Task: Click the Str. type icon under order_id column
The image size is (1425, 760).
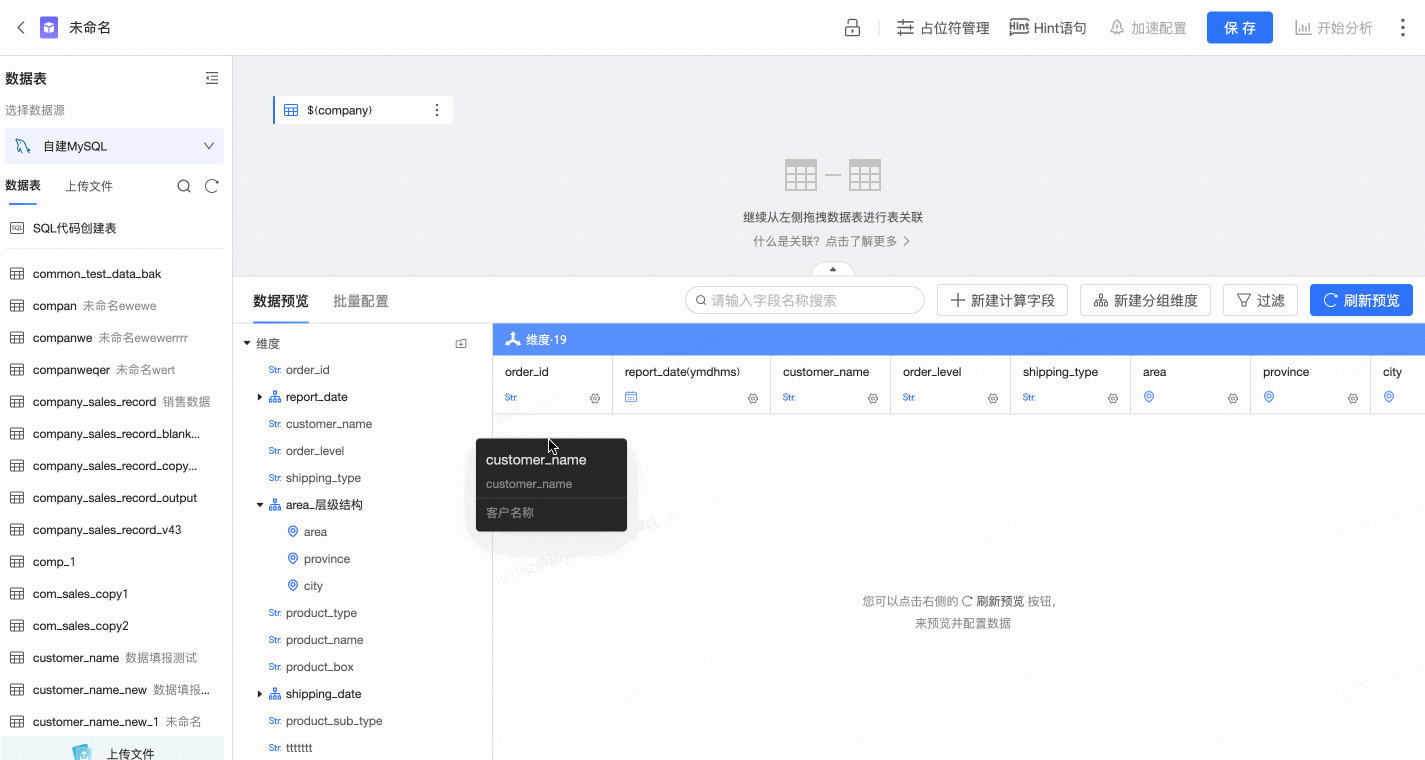Action: coord(511,397)
